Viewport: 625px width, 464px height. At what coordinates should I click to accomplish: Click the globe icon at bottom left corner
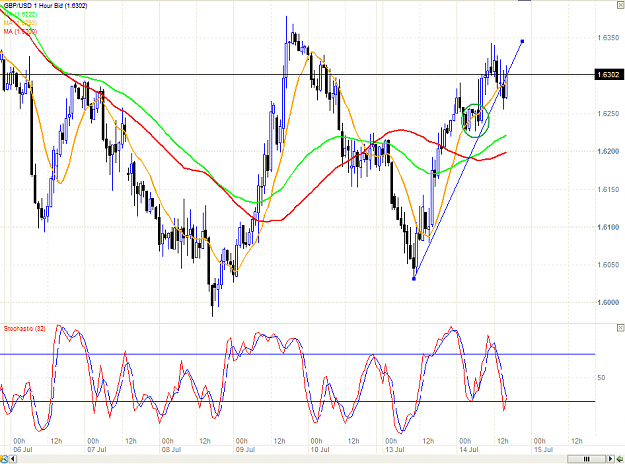point(4,459)
